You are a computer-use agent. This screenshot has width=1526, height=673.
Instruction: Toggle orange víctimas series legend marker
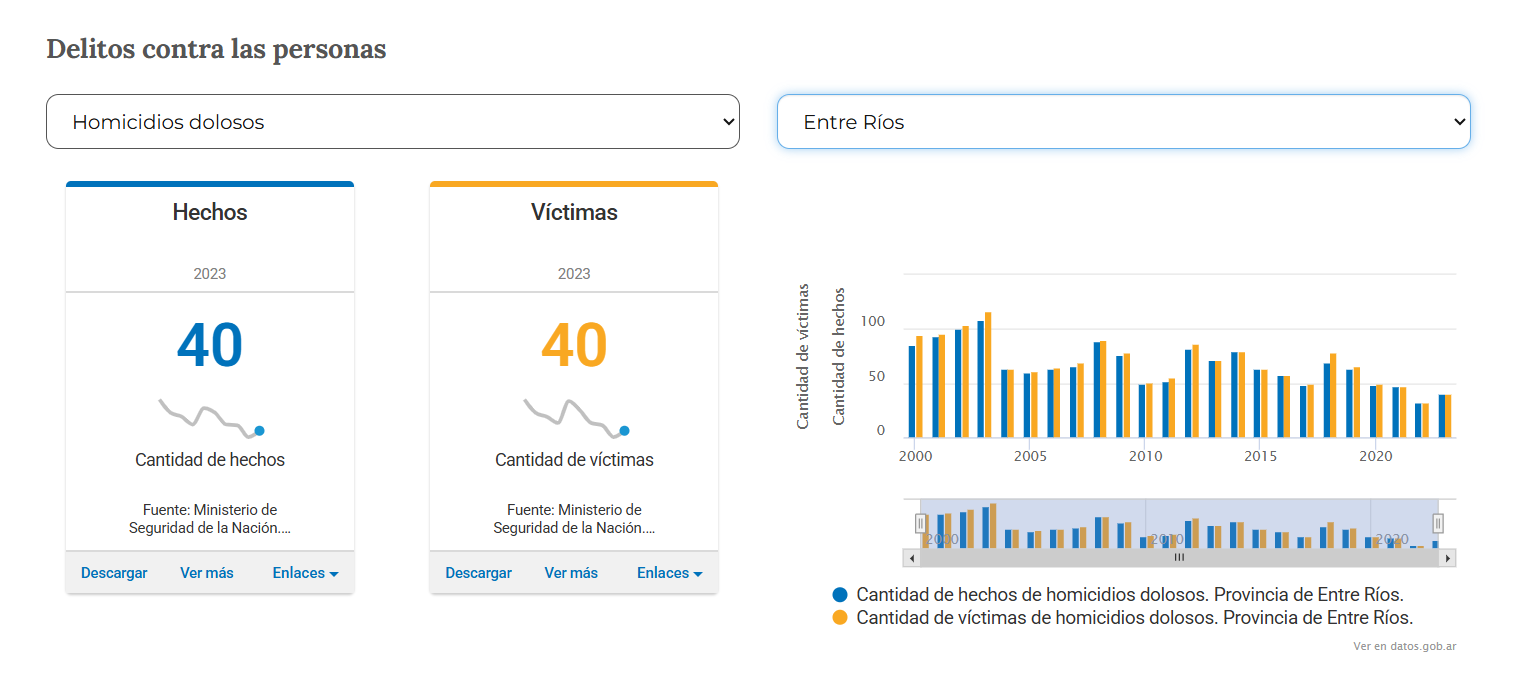pos(840,618)
